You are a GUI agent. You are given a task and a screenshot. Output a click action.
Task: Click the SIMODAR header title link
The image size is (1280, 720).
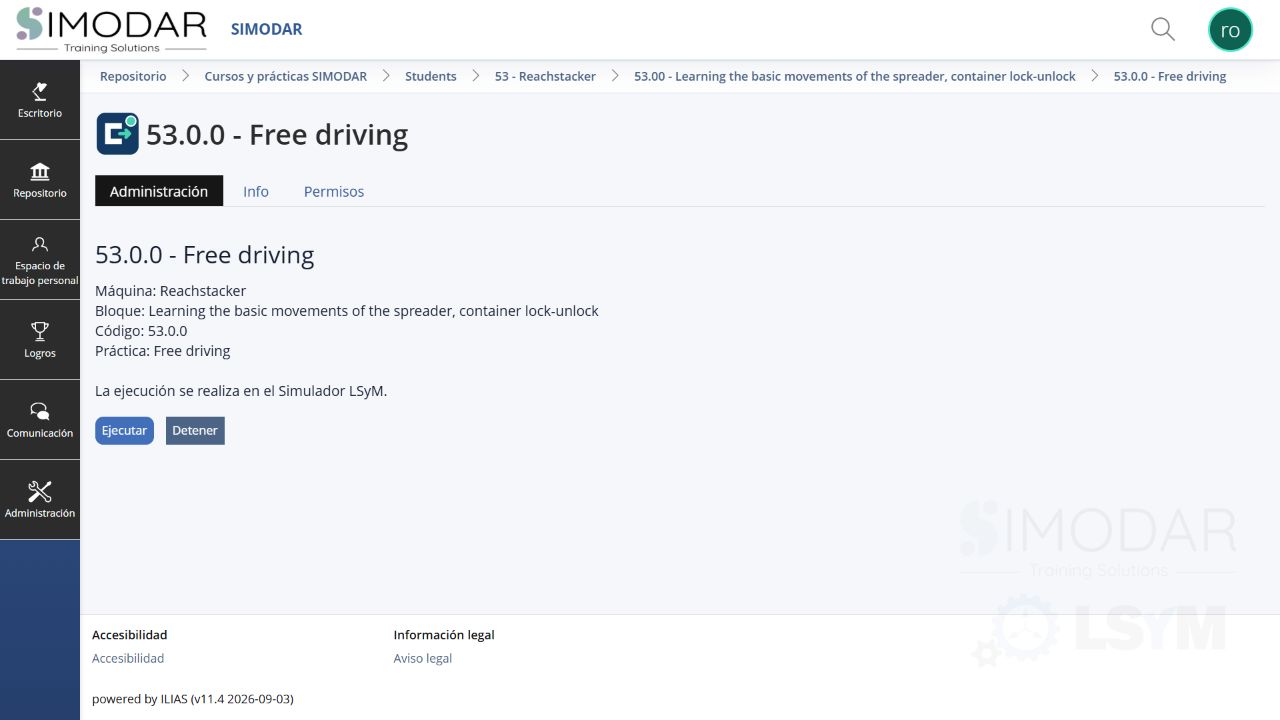pos(266,29)
